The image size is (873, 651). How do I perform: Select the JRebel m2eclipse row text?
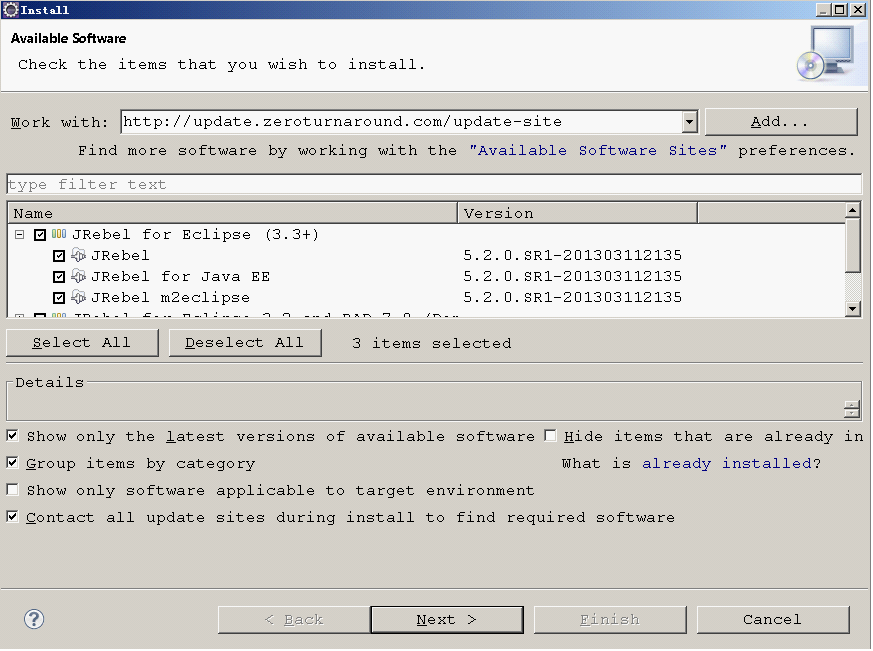pyautogui.click(x=170, y=298)
